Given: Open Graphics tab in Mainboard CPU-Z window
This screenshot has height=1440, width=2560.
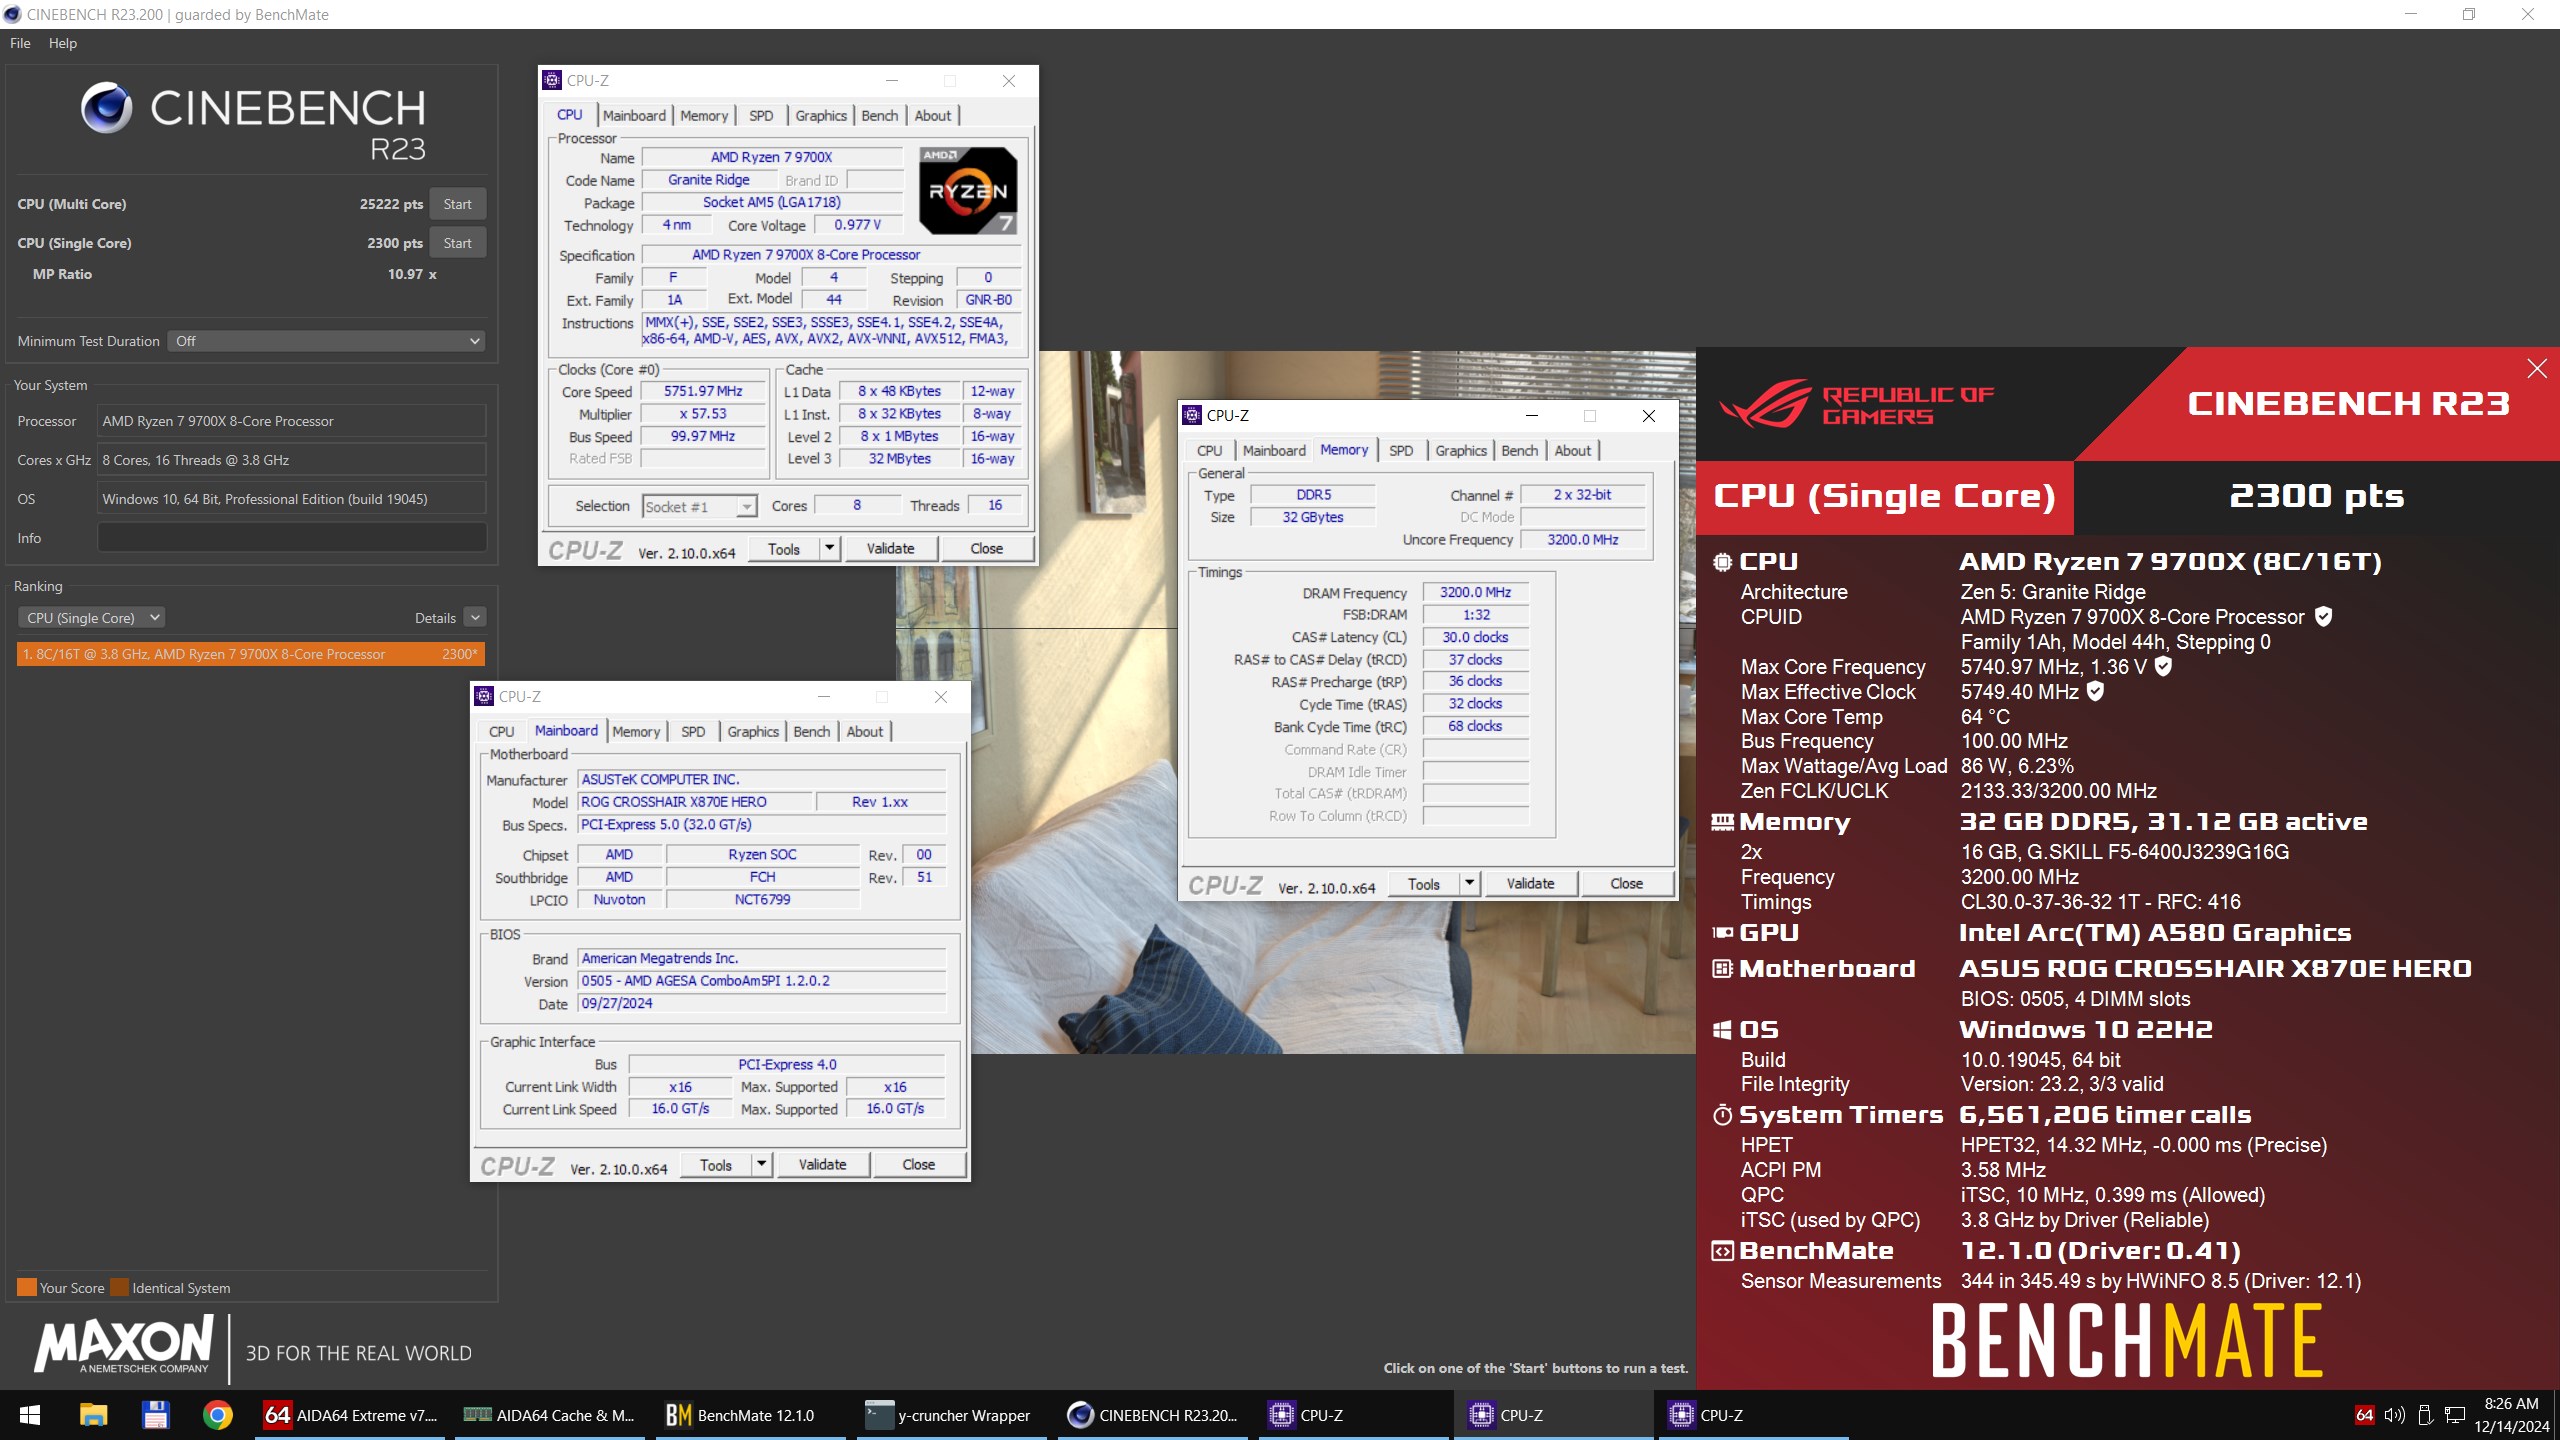Looking at the screenshot, I should [x=753, y=732].
